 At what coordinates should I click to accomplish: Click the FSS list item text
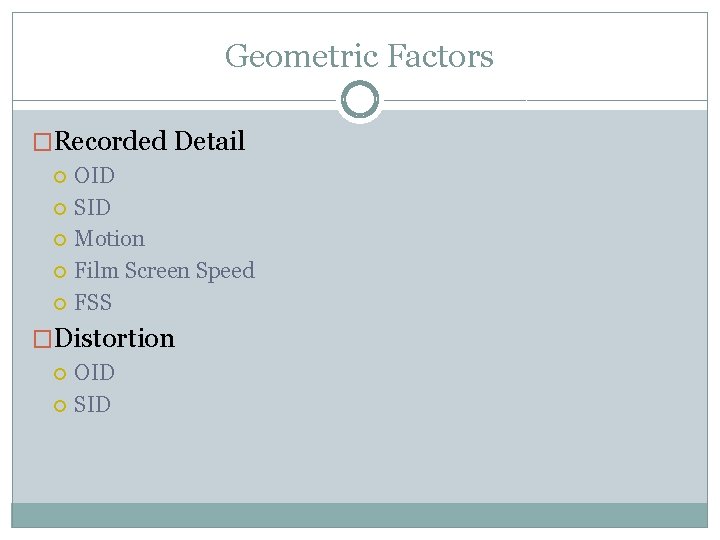[93, 302]
